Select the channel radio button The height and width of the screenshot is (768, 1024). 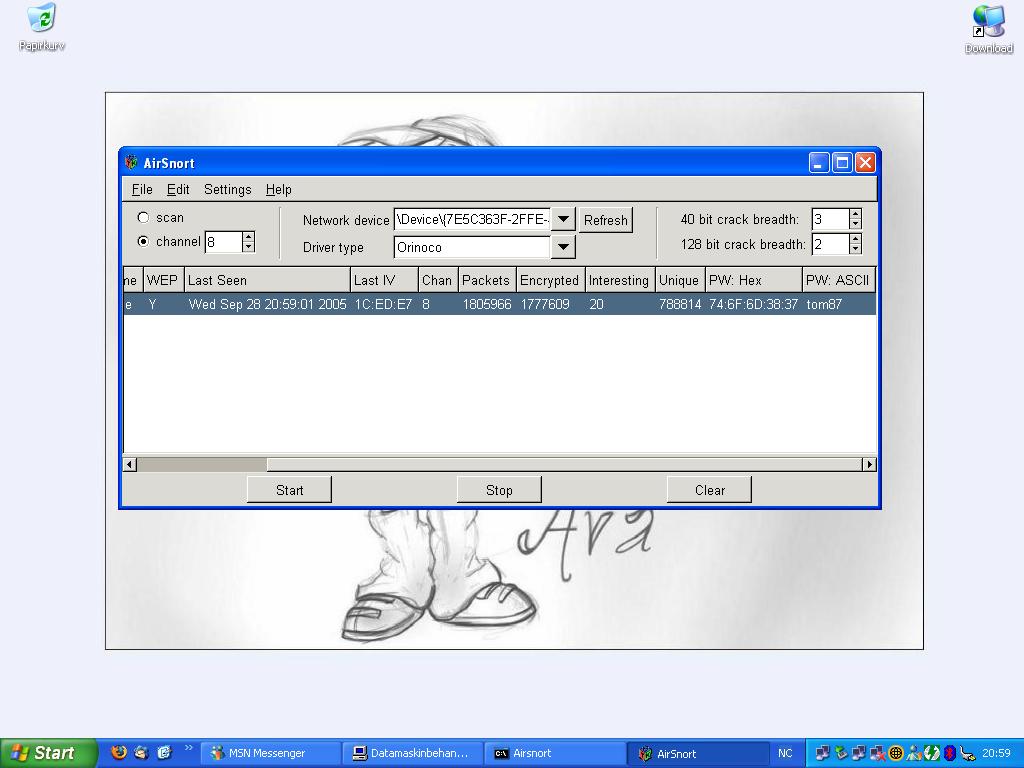(x=143, y=242)
